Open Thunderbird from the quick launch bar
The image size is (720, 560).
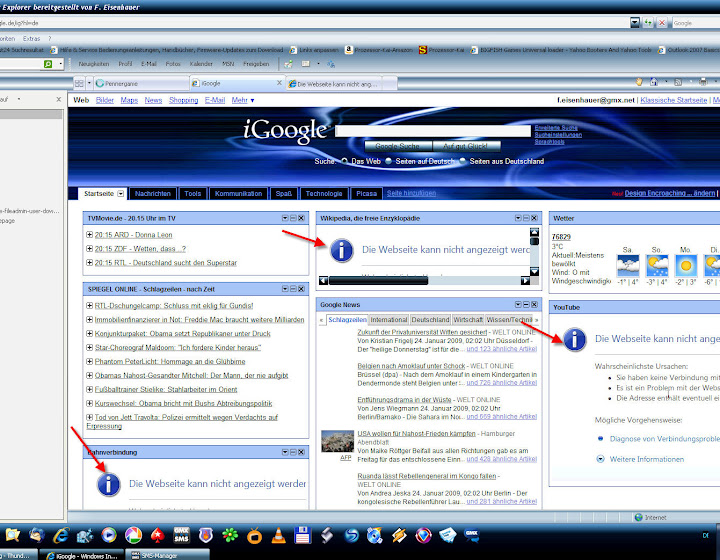(x=37, y=535)
